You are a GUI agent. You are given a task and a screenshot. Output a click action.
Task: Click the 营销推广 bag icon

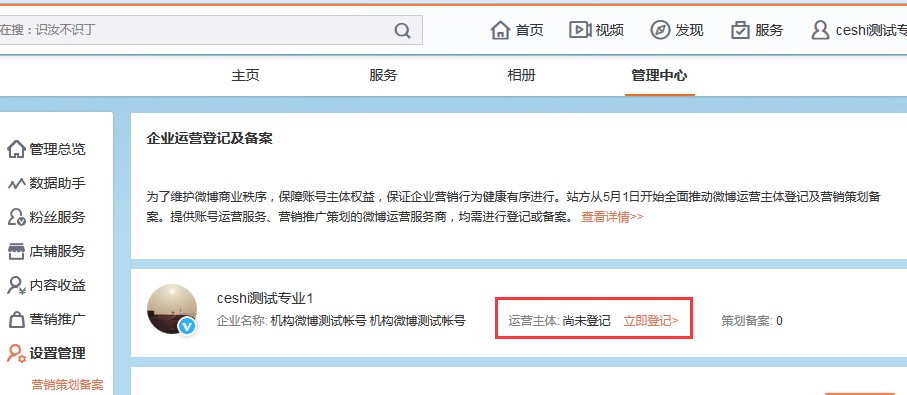pos(16,319)
